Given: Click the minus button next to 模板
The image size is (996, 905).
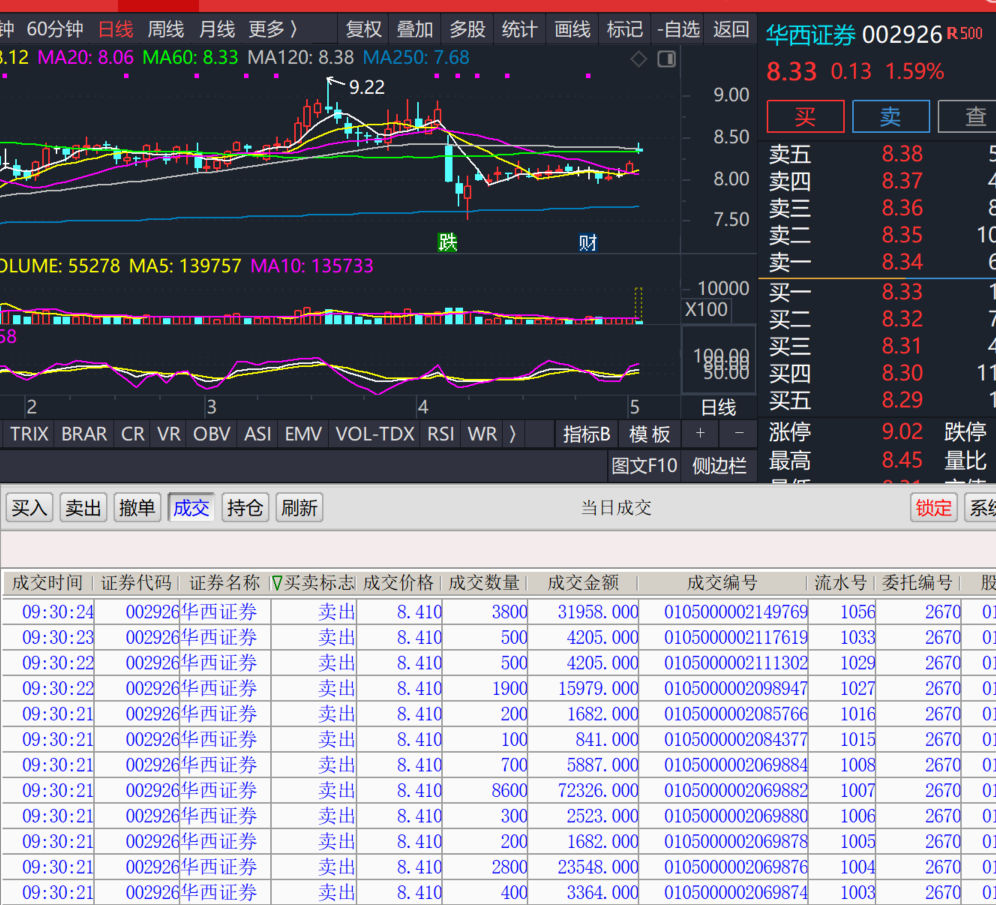Looking at the screenshot, I should (739, 433).
